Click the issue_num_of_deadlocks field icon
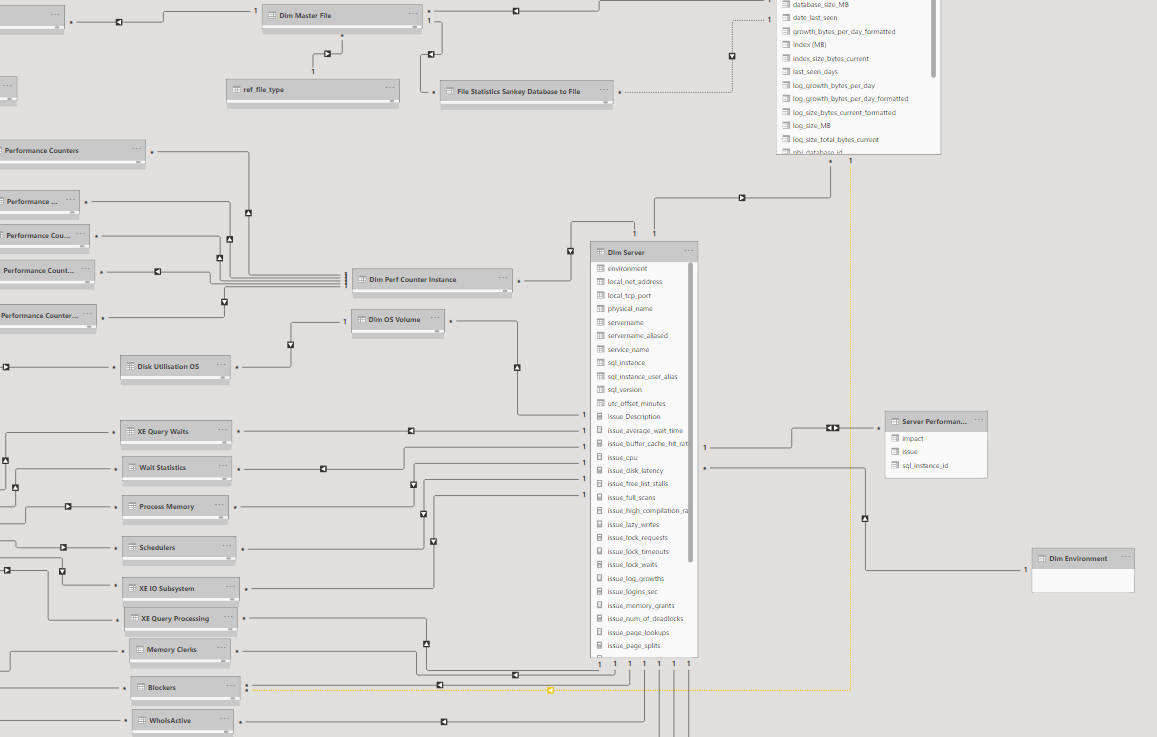The width and height of the screenshot is (1157, 737). [x=600, y=618]
